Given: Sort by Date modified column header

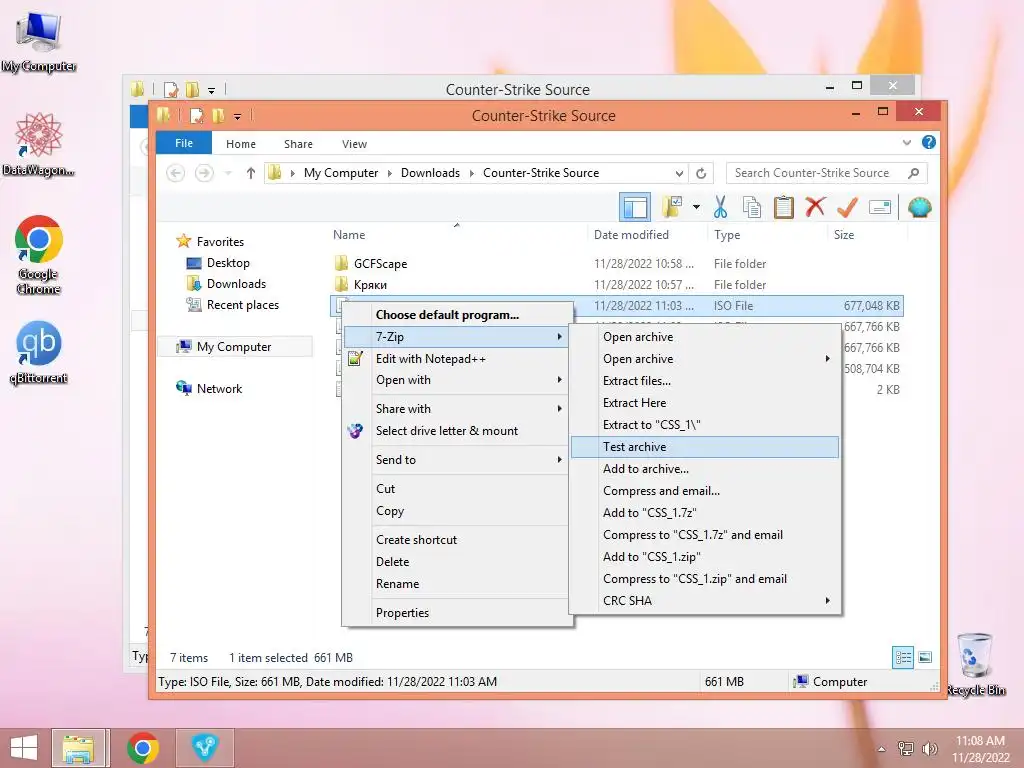Looking at the screenshot, I should point(631,234).
